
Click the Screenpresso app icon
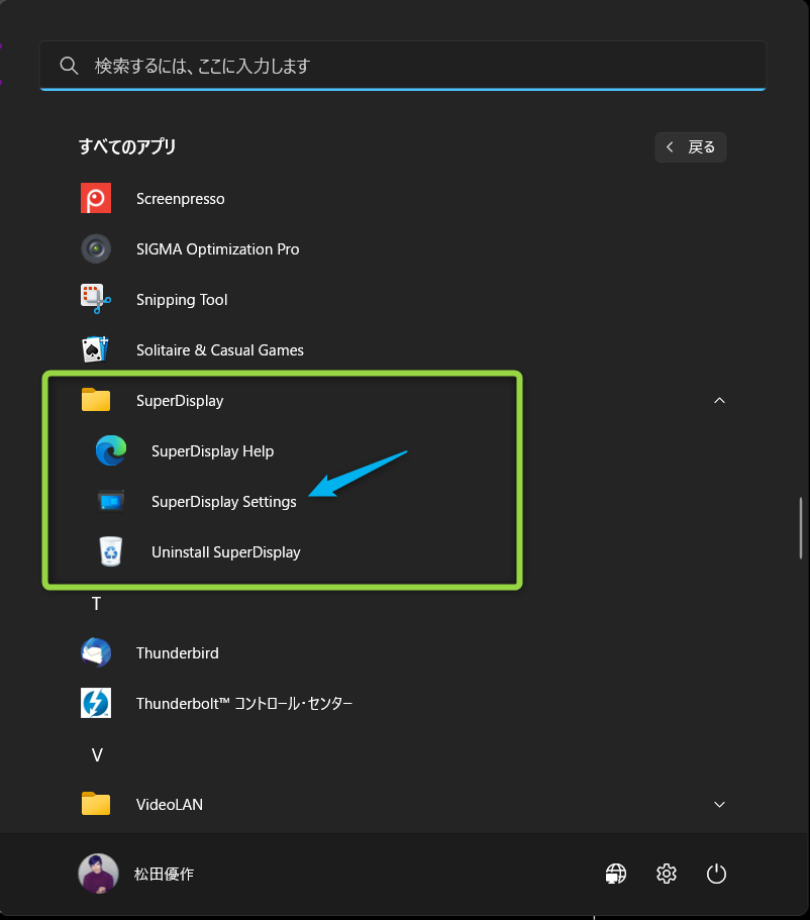pyautogui.click(x=96, y=198)
